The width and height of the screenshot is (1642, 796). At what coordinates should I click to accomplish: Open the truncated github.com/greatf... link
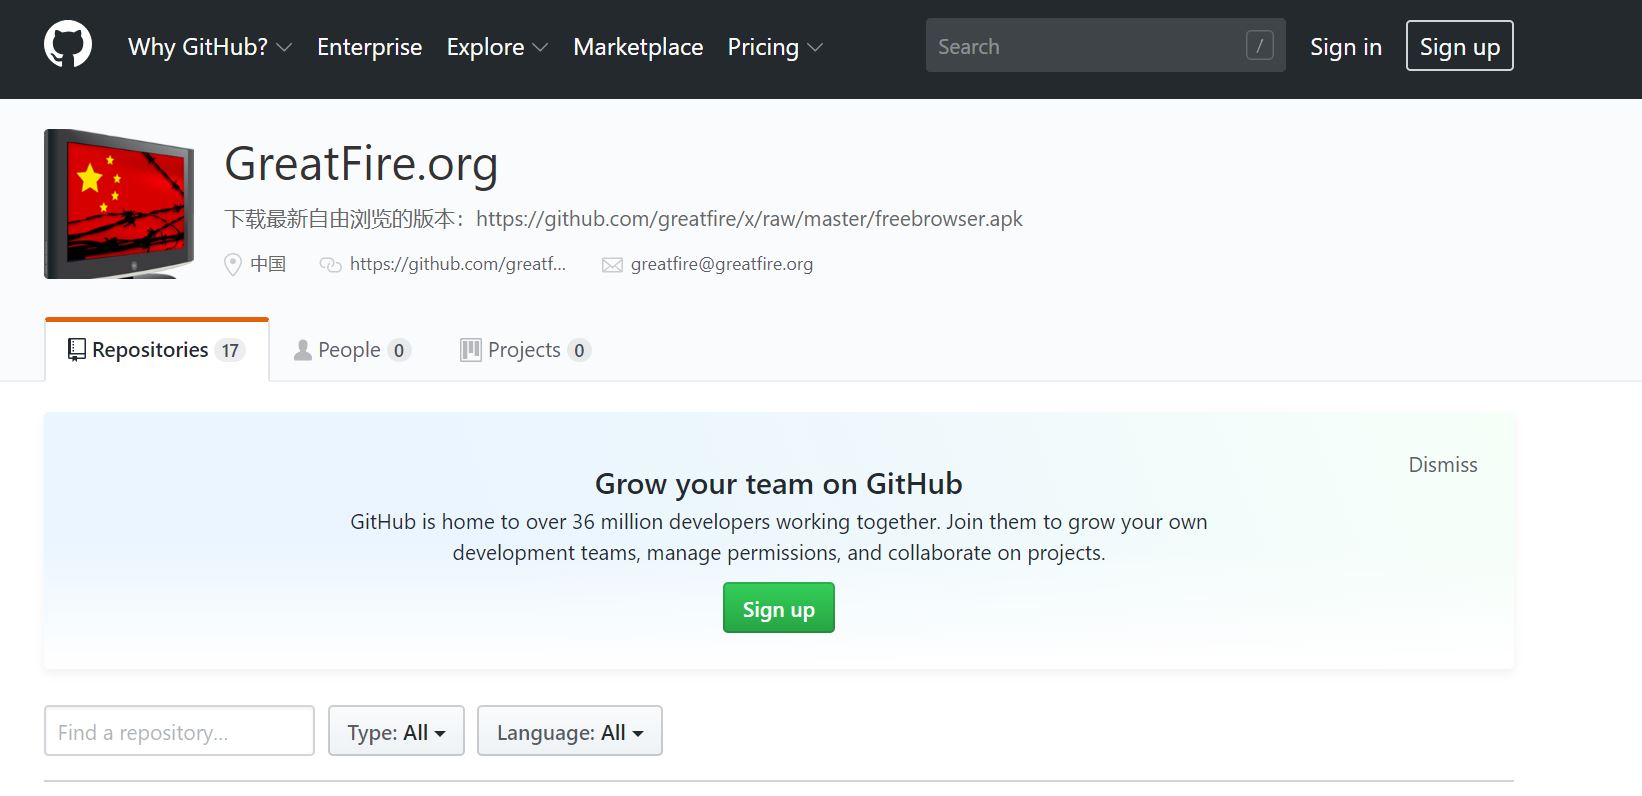point(458,264)
